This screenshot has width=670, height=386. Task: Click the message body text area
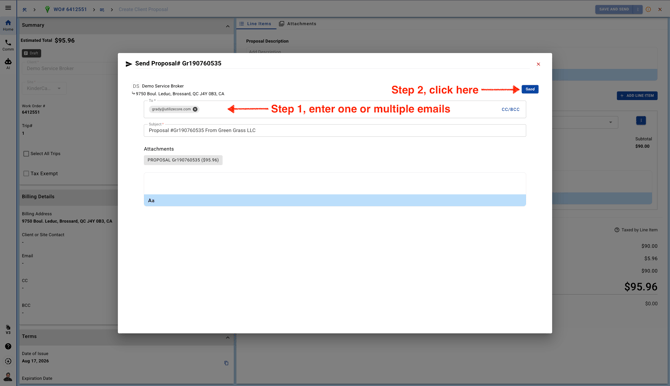[335, 183]
